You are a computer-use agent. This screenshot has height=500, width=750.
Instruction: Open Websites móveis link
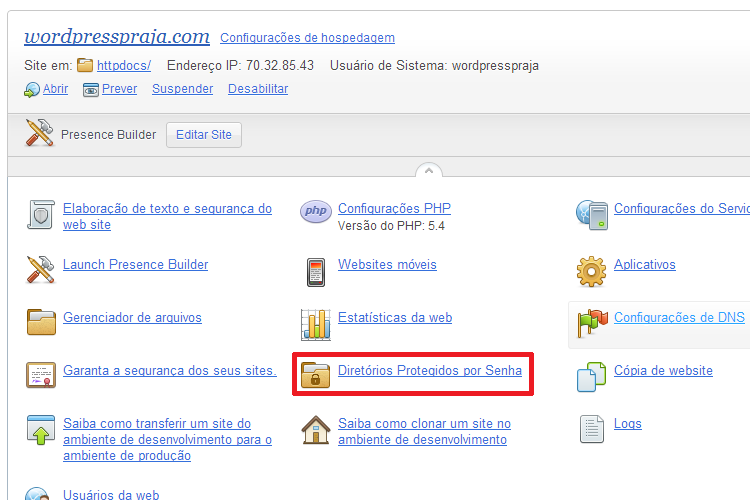coord(387,265)
